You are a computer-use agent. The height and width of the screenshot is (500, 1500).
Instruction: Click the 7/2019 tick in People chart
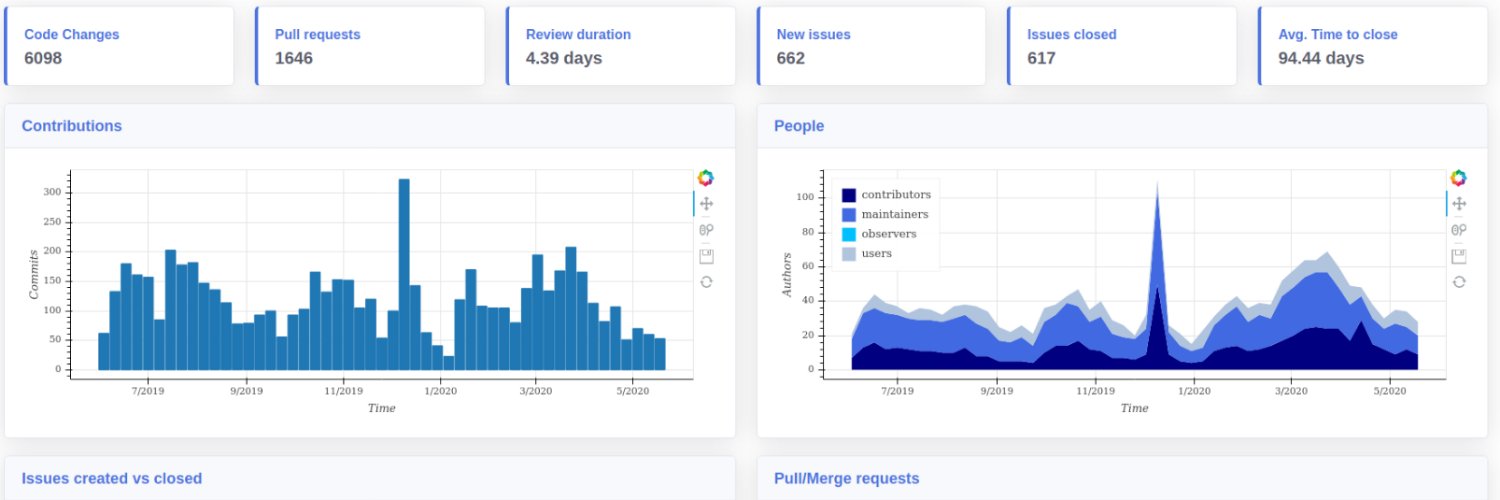pyautogui.click(x=897, y=391)
